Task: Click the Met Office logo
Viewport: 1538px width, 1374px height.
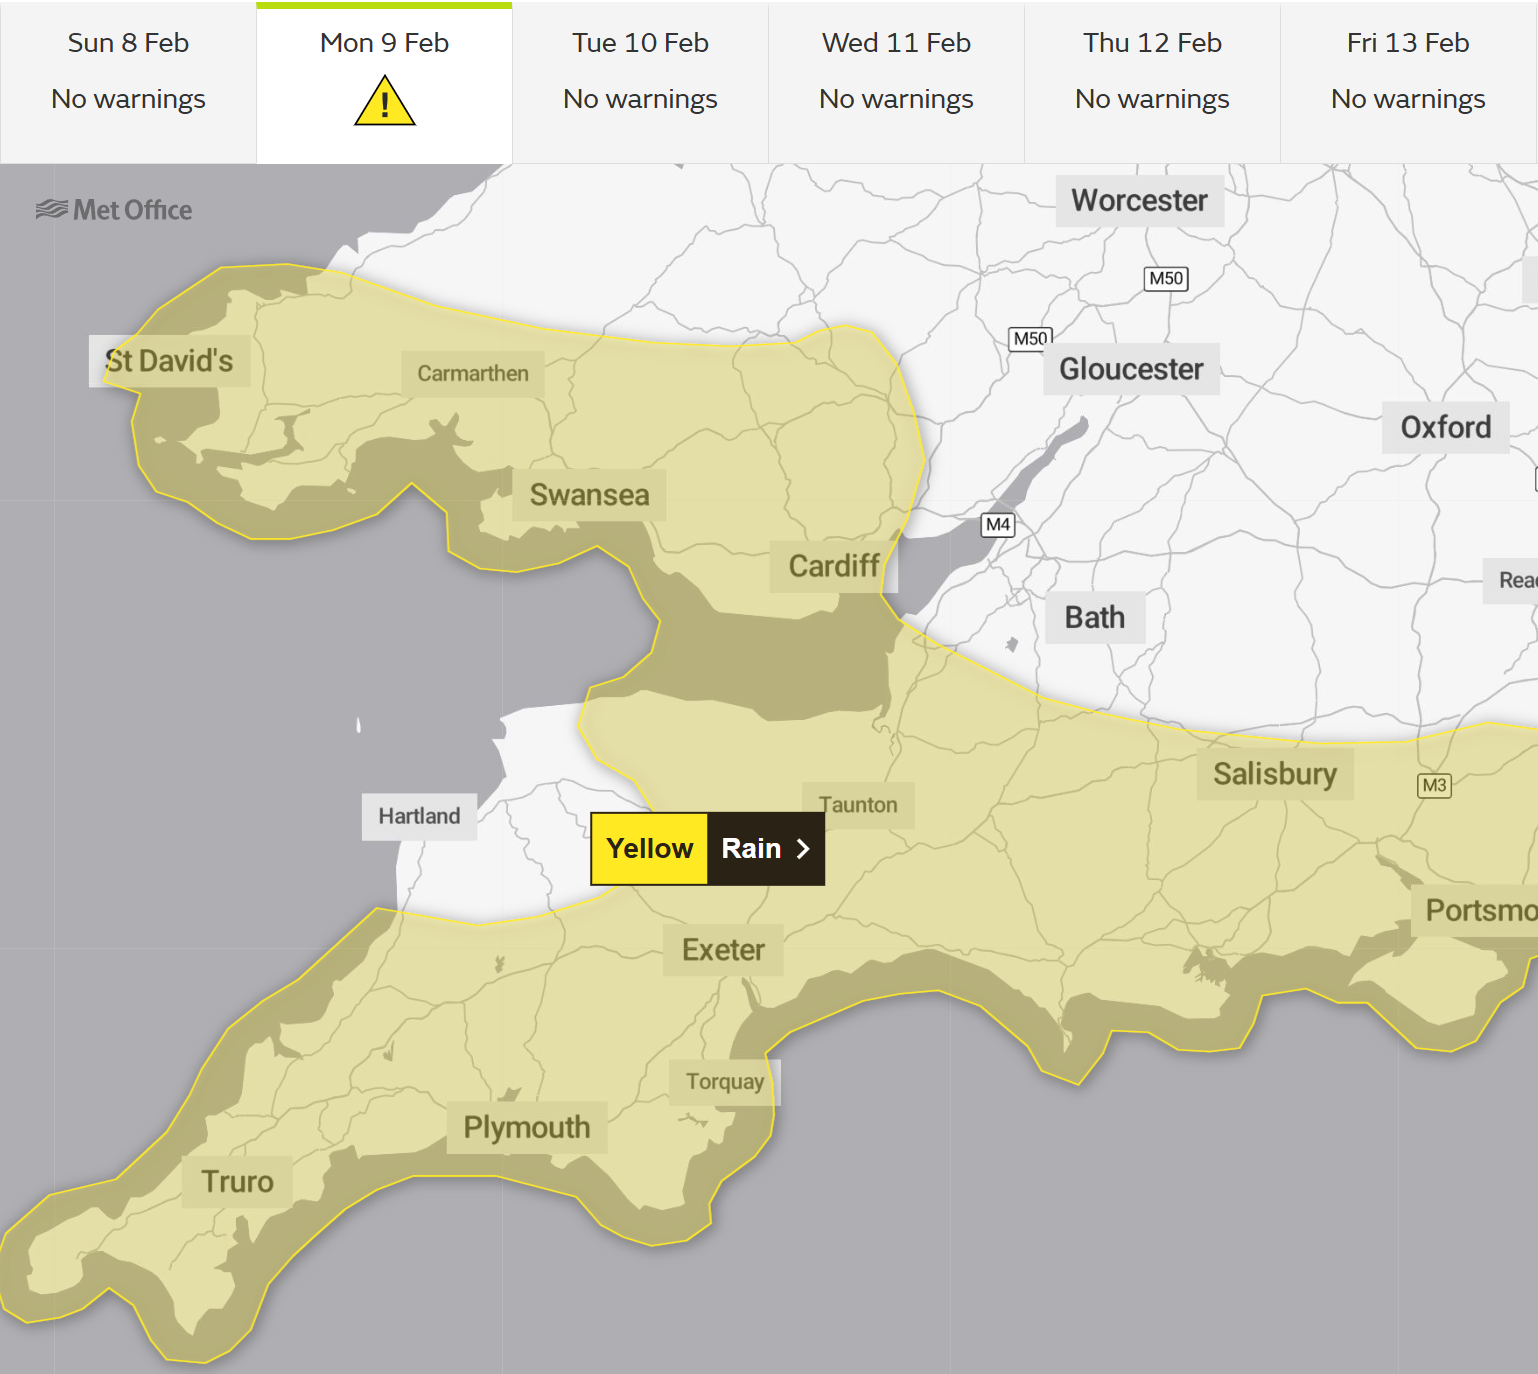Action: tap(113, 209)
